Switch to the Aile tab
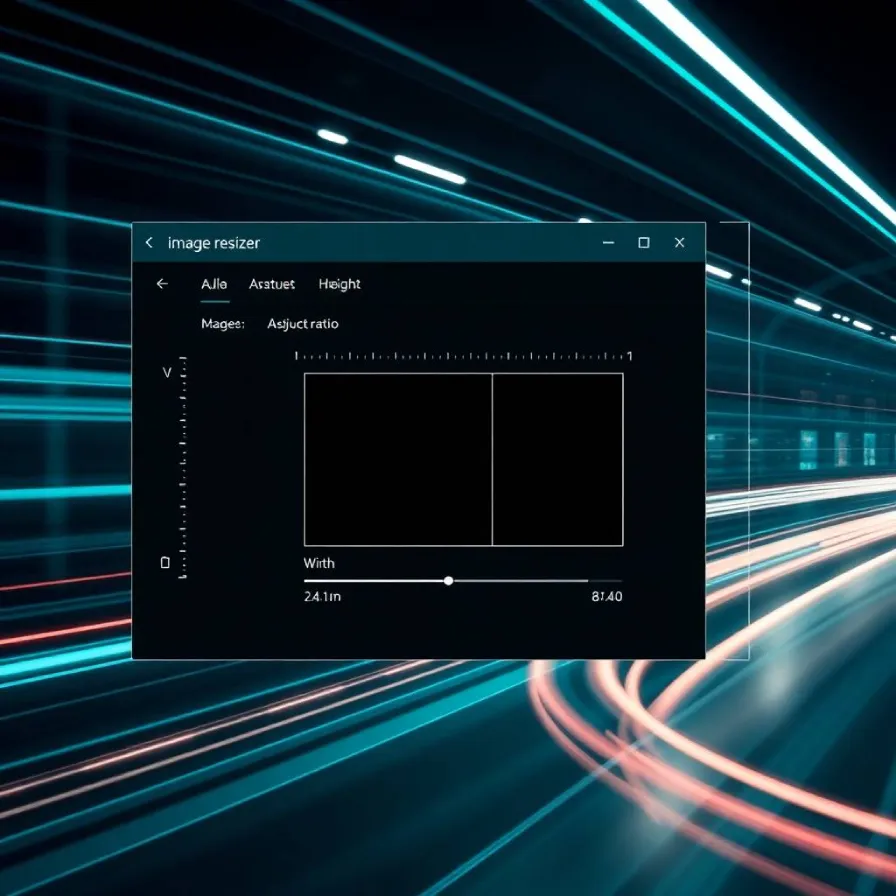This screenshot has height=896, width=896. click(214, 284)
